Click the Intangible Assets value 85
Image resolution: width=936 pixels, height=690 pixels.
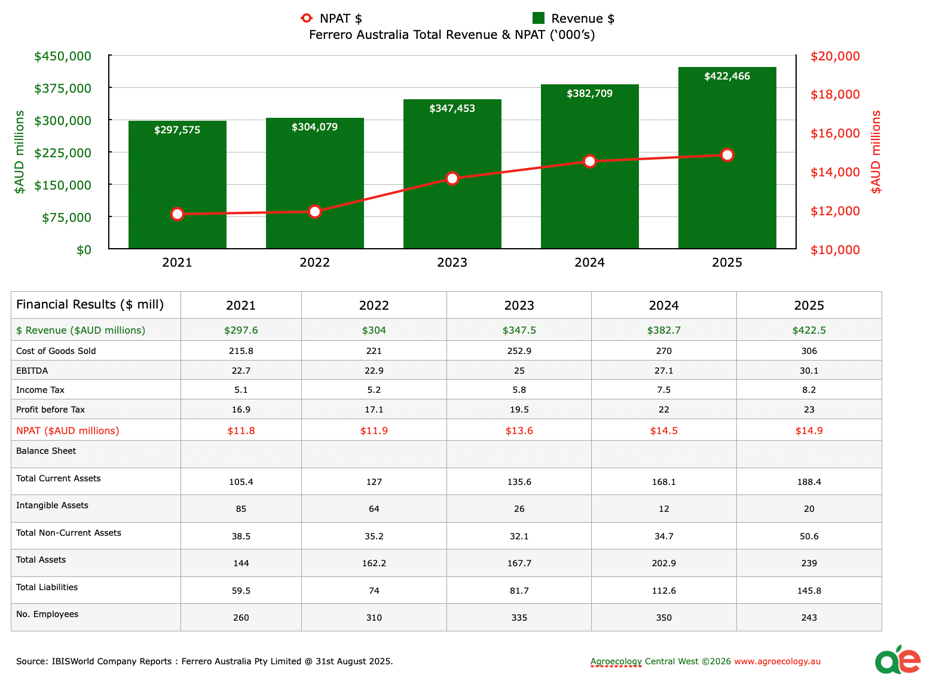[241, 509]
